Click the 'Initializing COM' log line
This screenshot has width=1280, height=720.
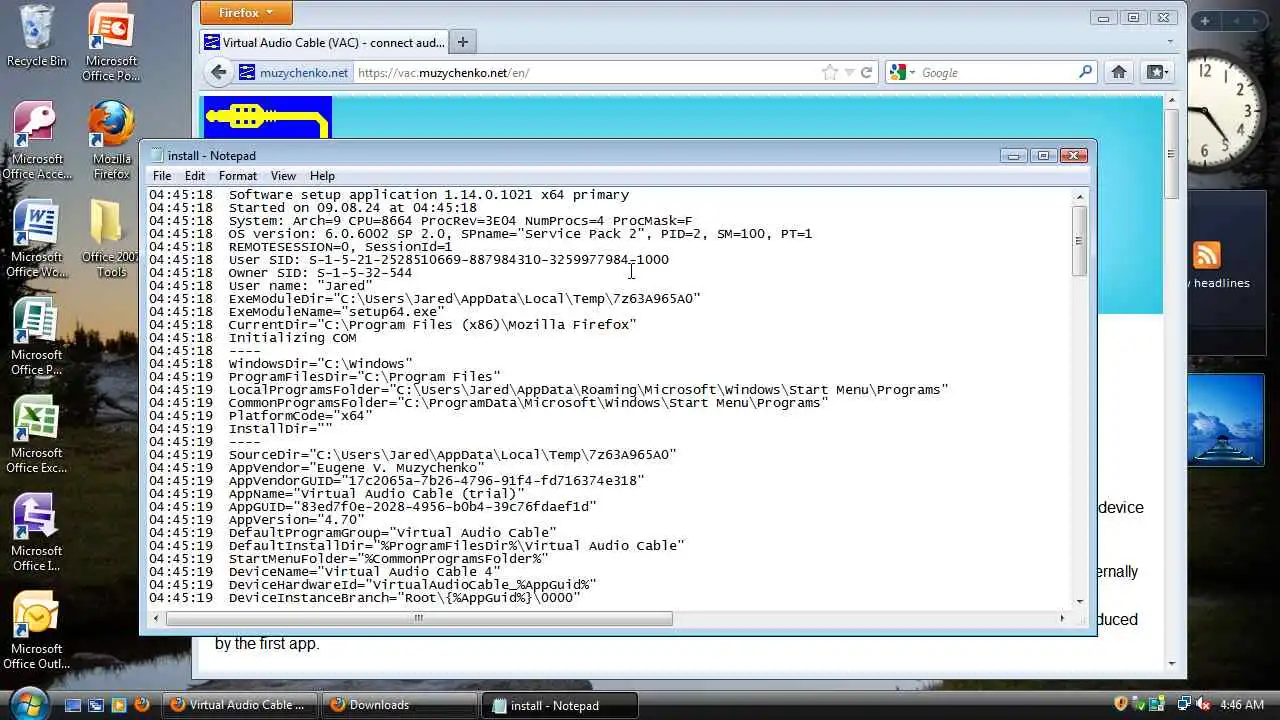coord(292,338)
